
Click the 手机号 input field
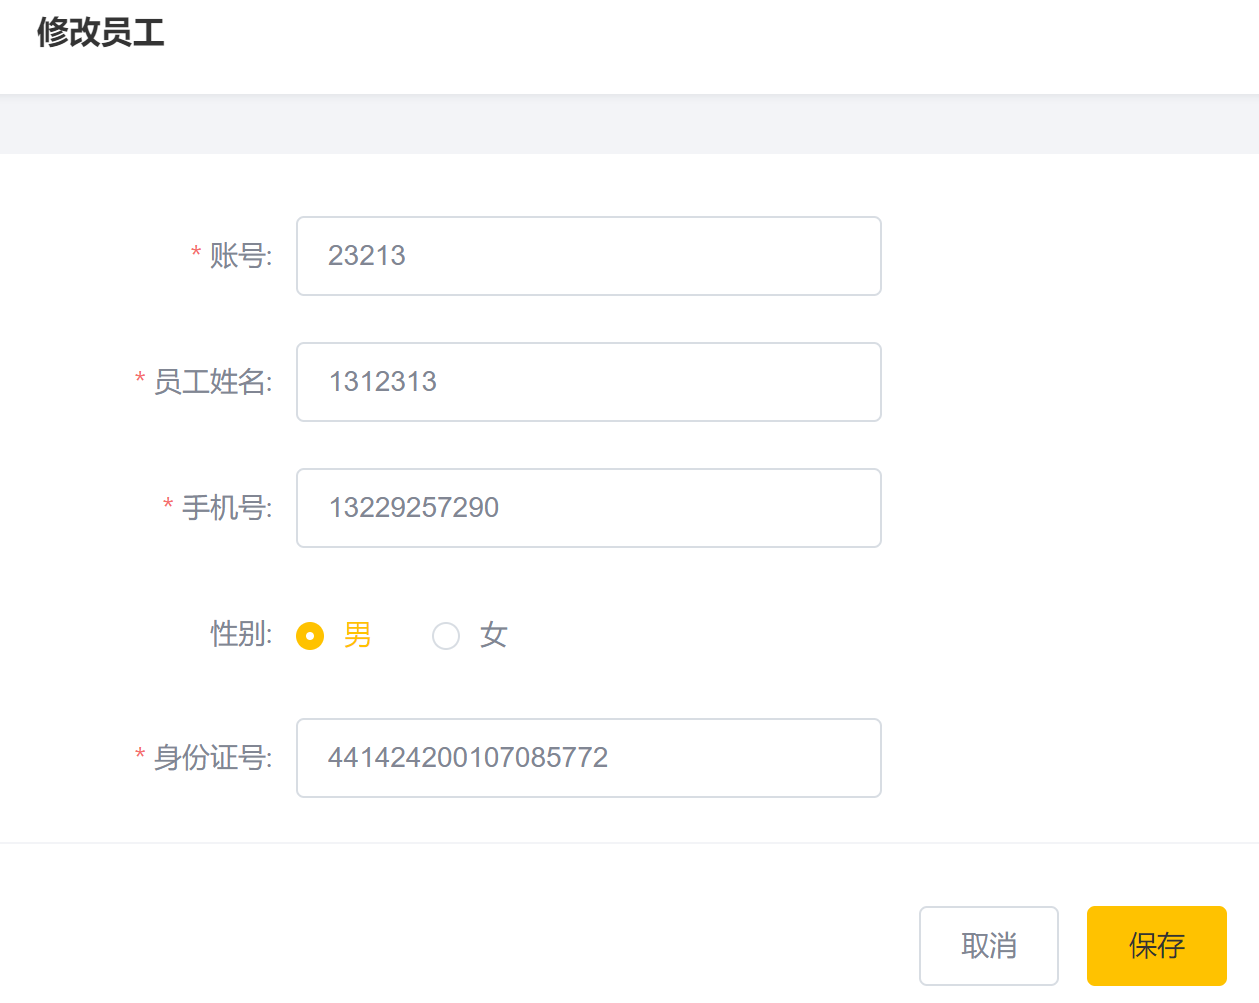tap(588, 508)
